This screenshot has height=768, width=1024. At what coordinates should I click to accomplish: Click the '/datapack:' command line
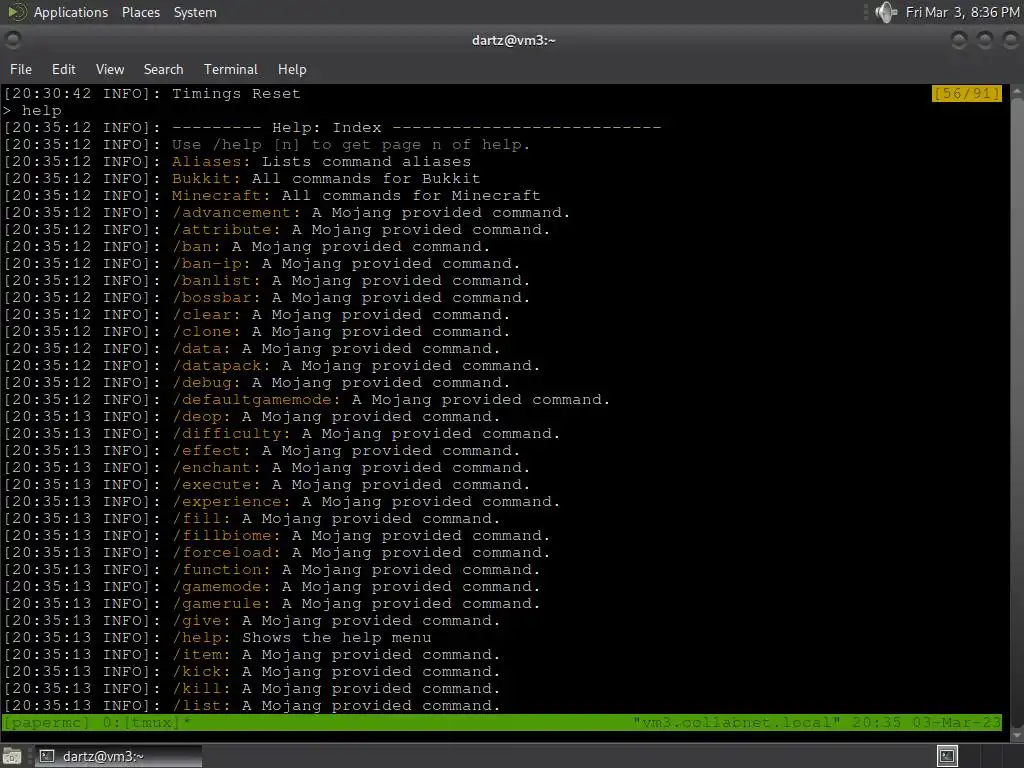pos(272,366)
